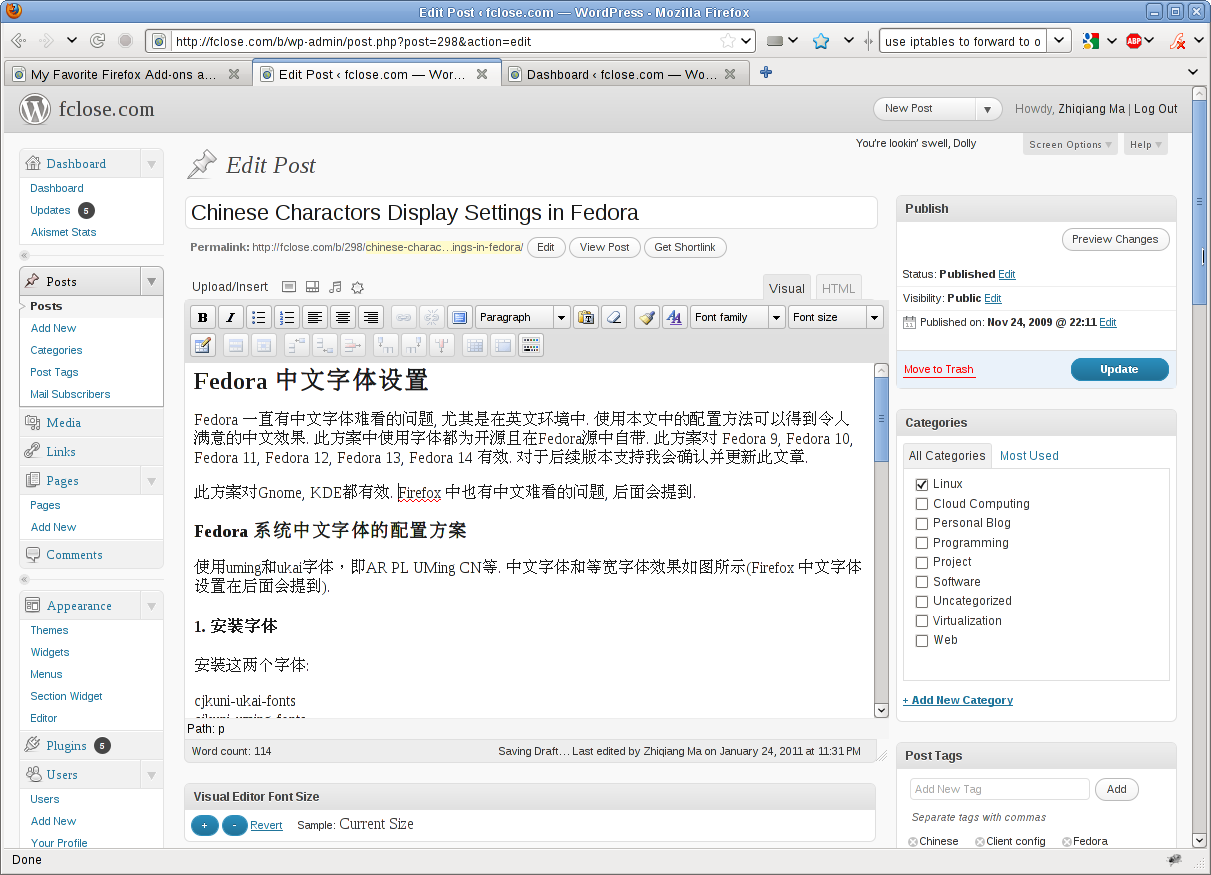Expand the Font size dropdown
Viewport: 1211px width, 875px height.
click(835, 317)
